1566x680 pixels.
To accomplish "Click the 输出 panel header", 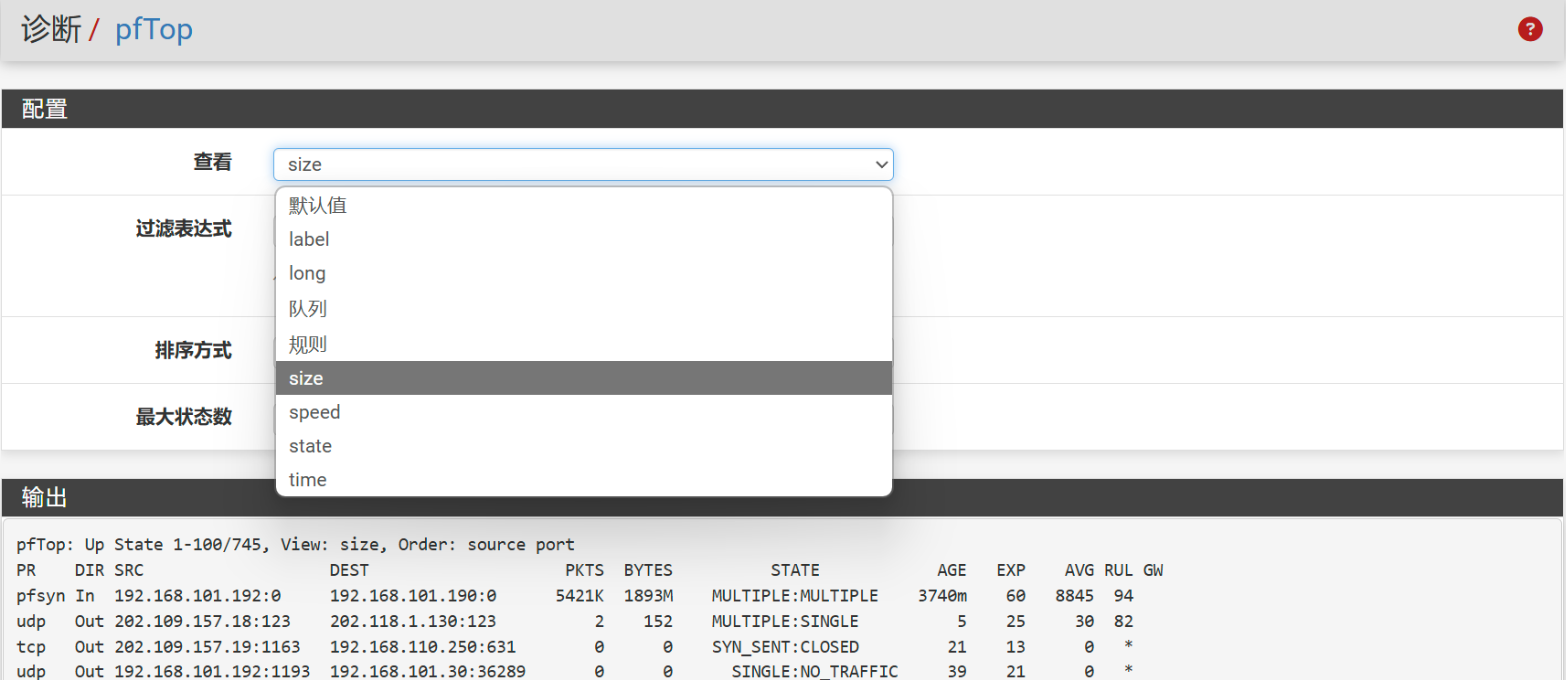I will click(45, 498).
